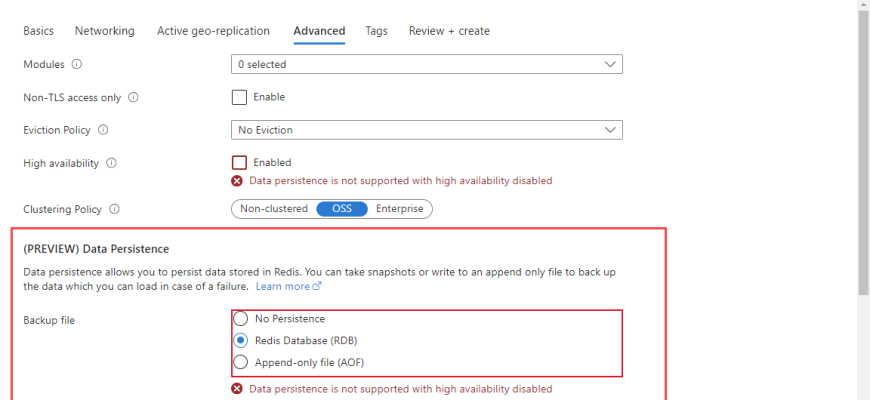Expand the Eviction Policy dropdown
Image resolution: width=870 pixels, height=400 pixels.
pos(426,130)
